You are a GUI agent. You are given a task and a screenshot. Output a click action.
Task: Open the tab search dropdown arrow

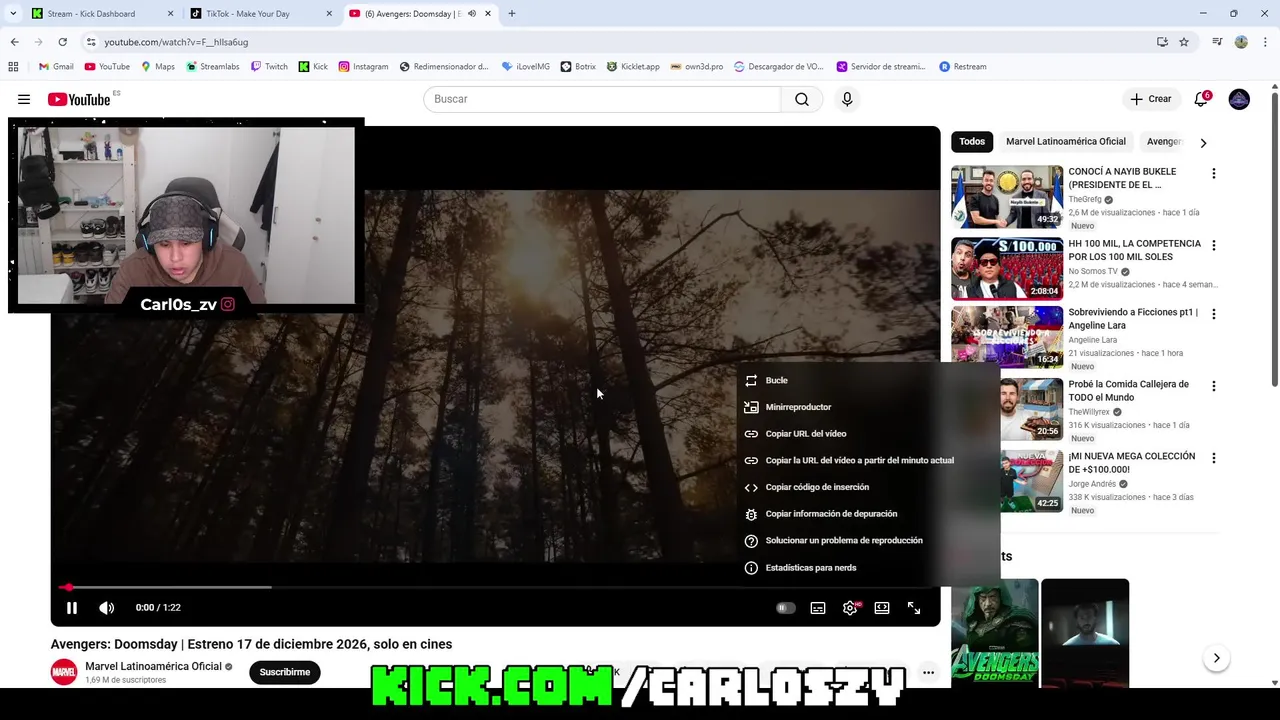(x=13, y=14)
